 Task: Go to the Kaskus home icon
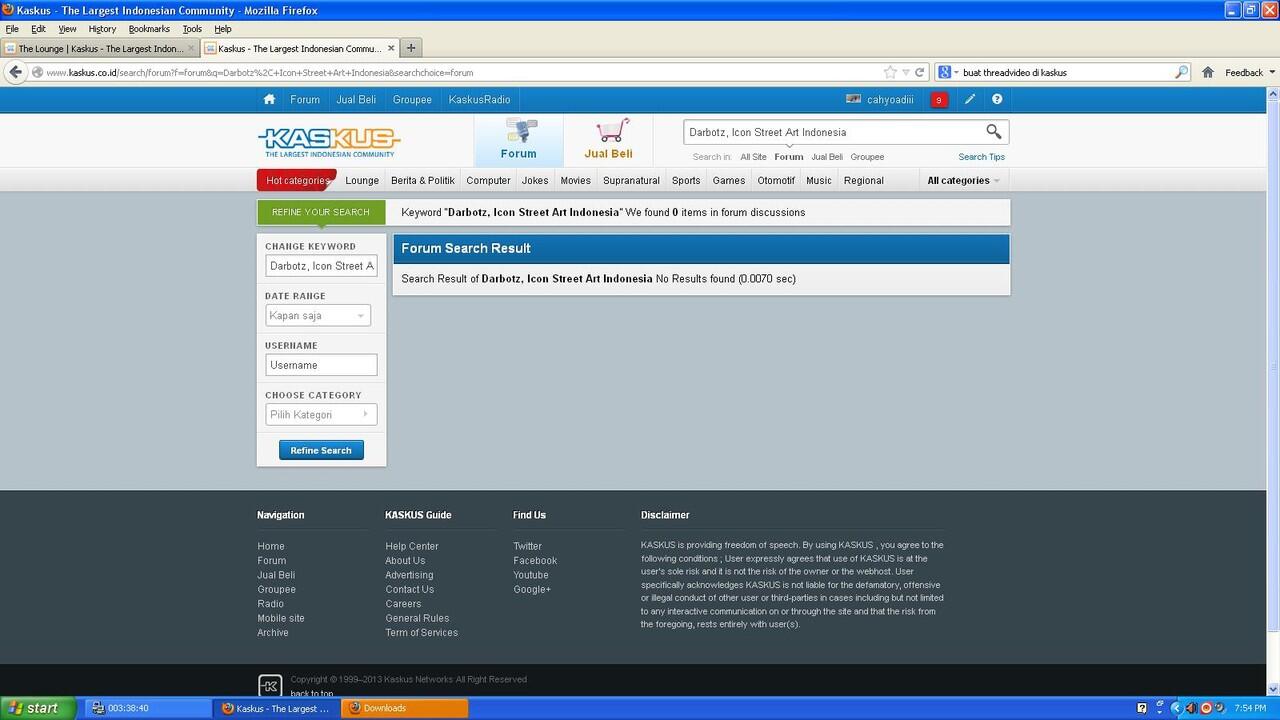coord(269,99)
